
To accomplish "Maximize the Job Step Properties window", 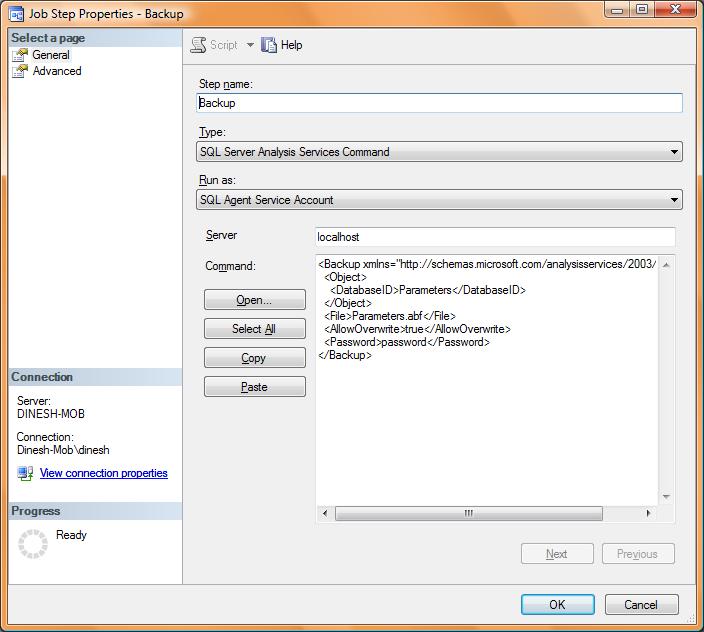I will (642, 9).
